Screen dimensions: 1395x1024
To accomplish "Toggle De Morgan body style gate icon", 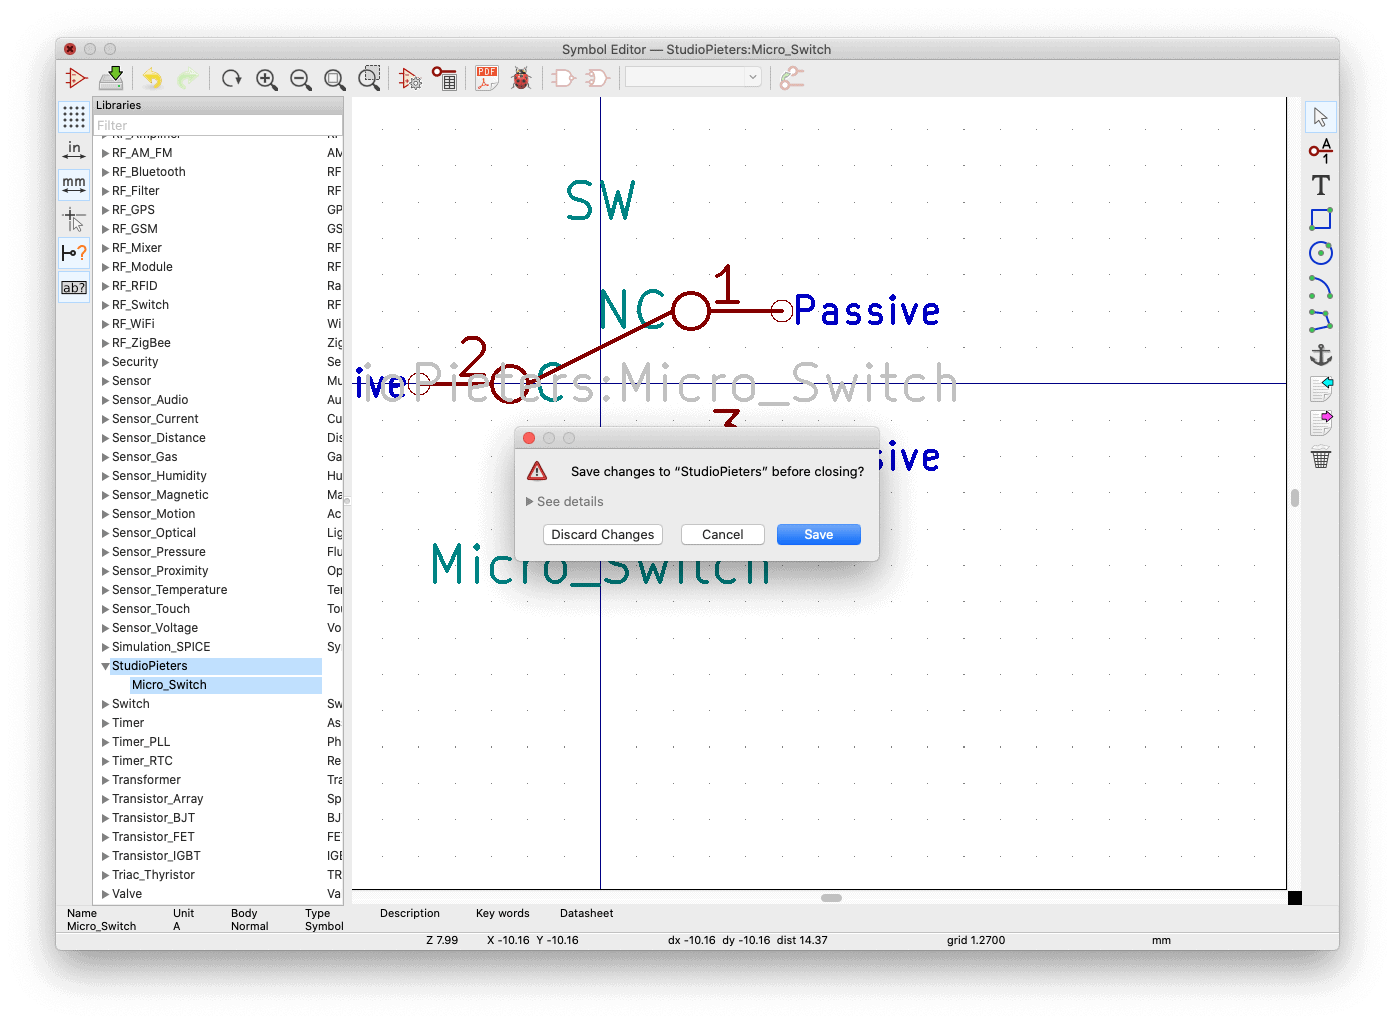I will pyautogui.click(x=598, y=78).
